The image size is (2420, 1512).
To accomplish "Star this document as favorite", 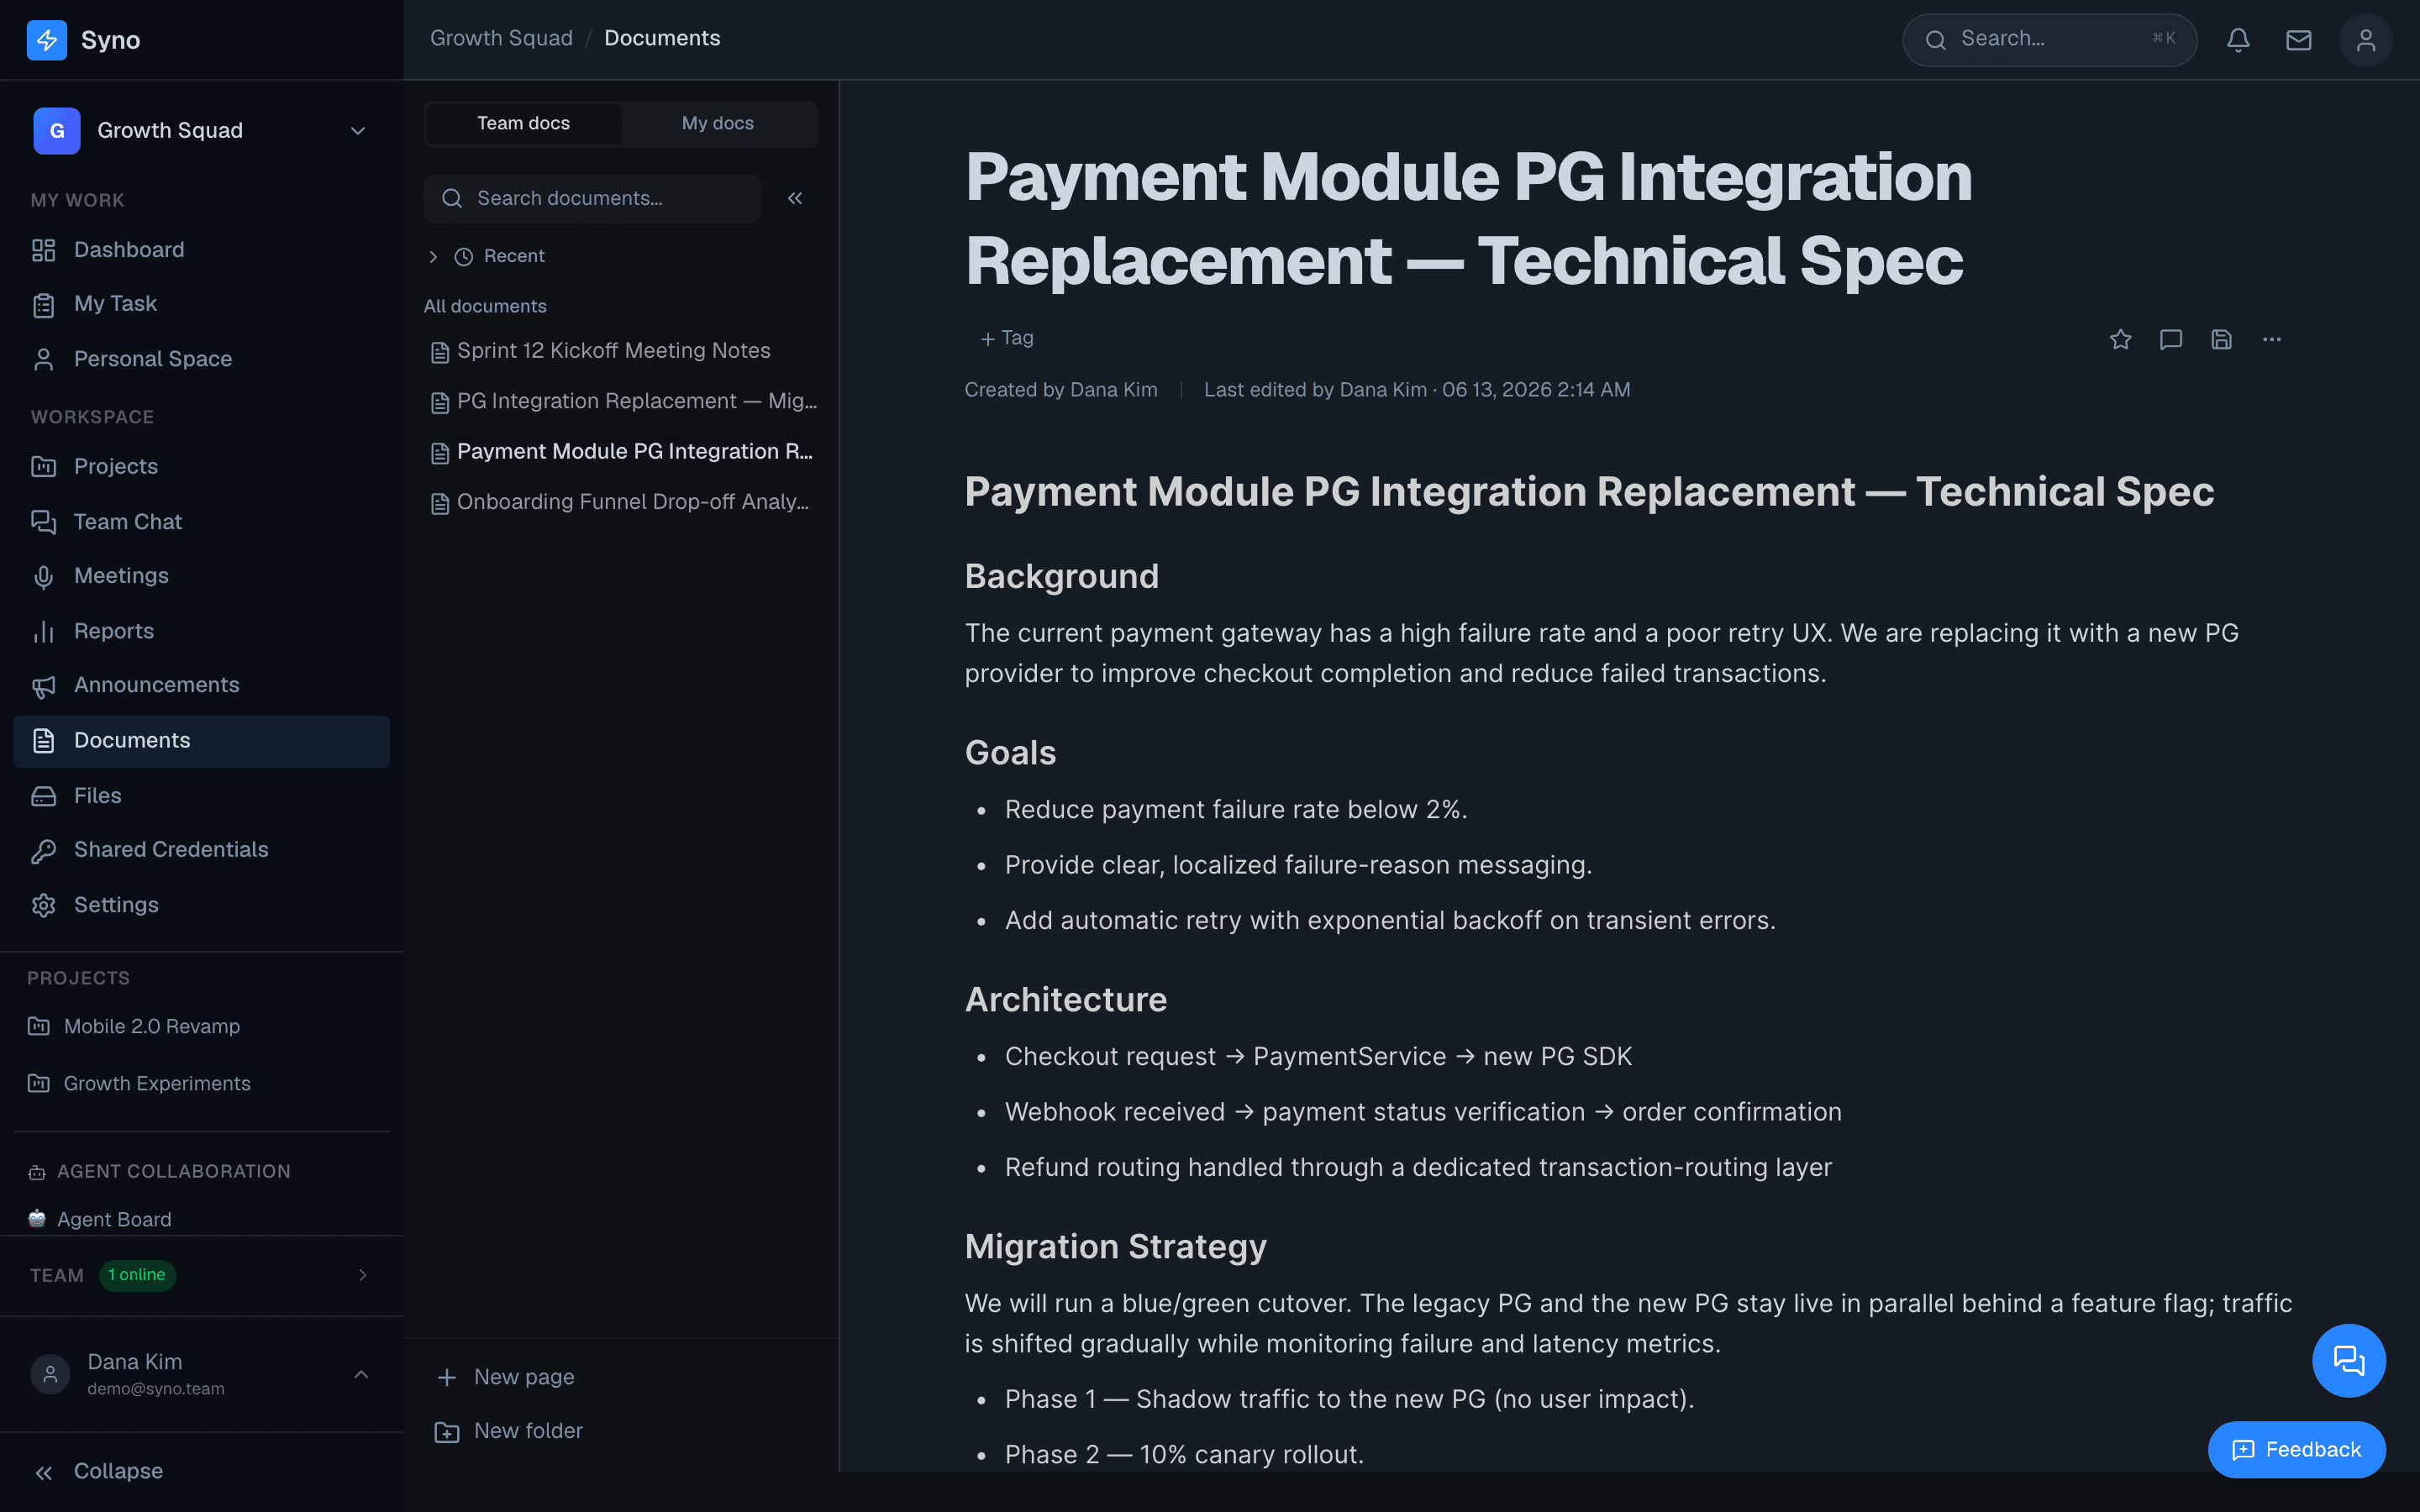I will [x=2120, y=340].
